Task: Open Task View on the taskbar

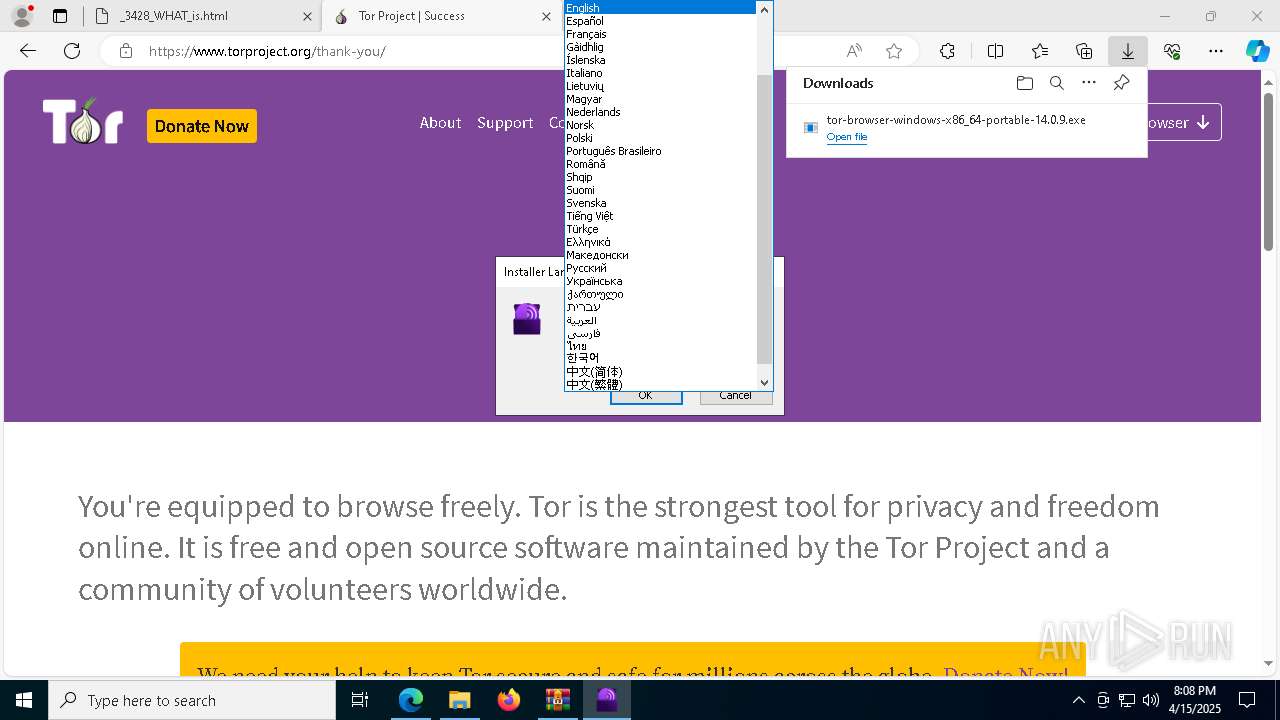Action: [361, 700]
